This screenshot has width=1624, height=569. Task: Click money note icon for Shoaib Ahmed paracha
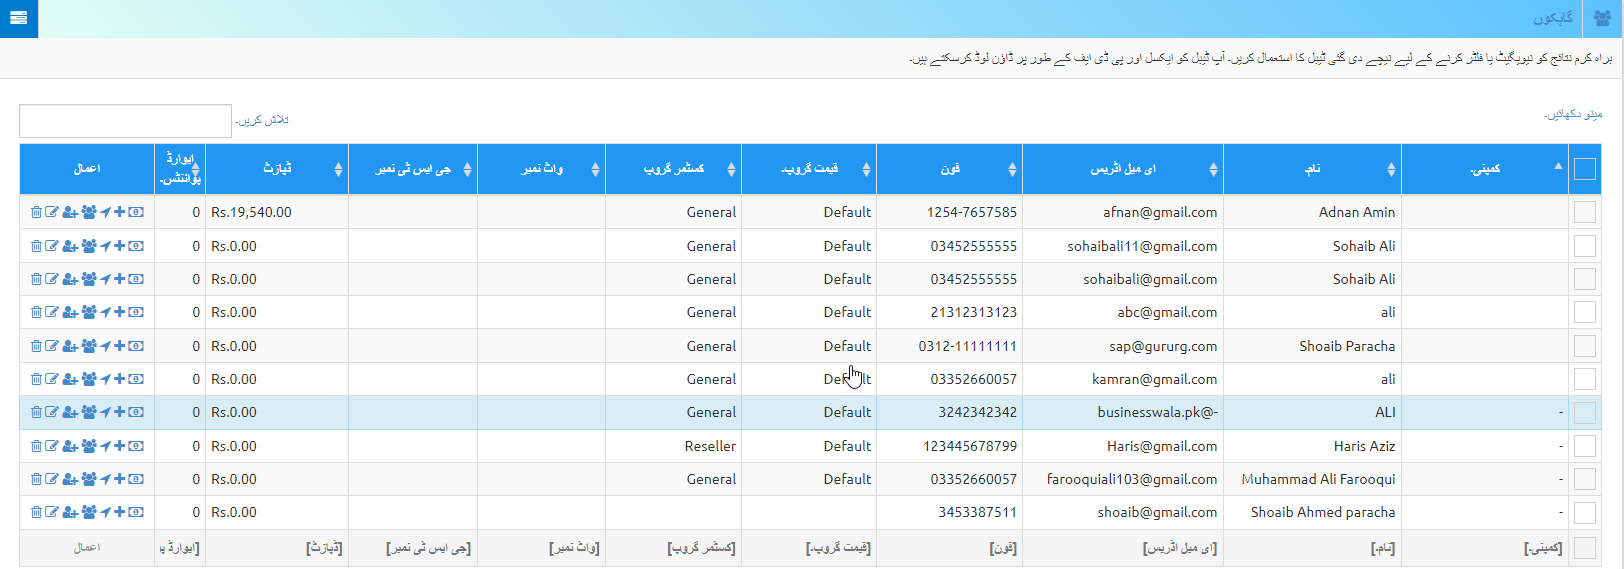[x=136, y=512]
